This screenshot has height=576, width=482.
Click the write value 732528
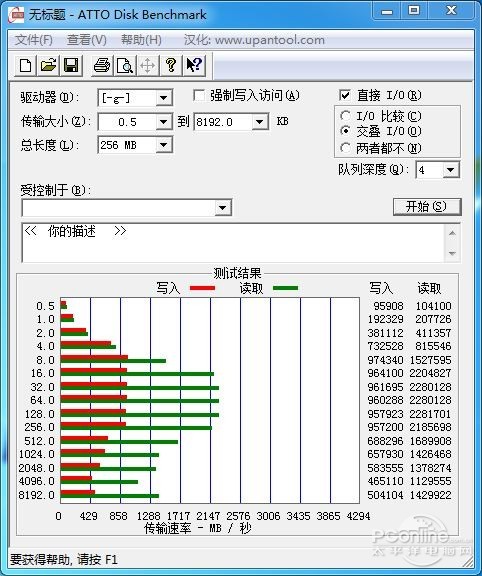385,346
